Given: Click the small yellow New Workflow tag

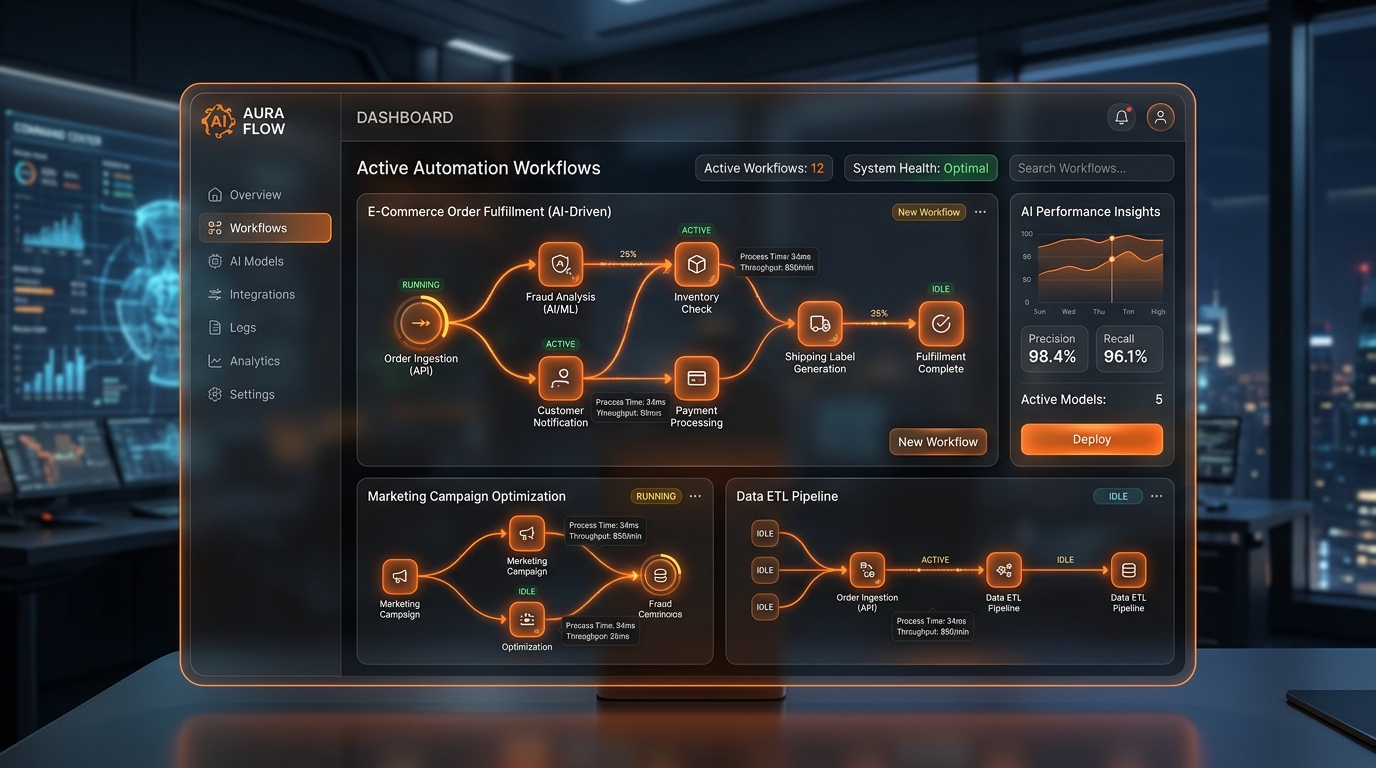Looking at the screenshot, I should click(x=929, y=212).
